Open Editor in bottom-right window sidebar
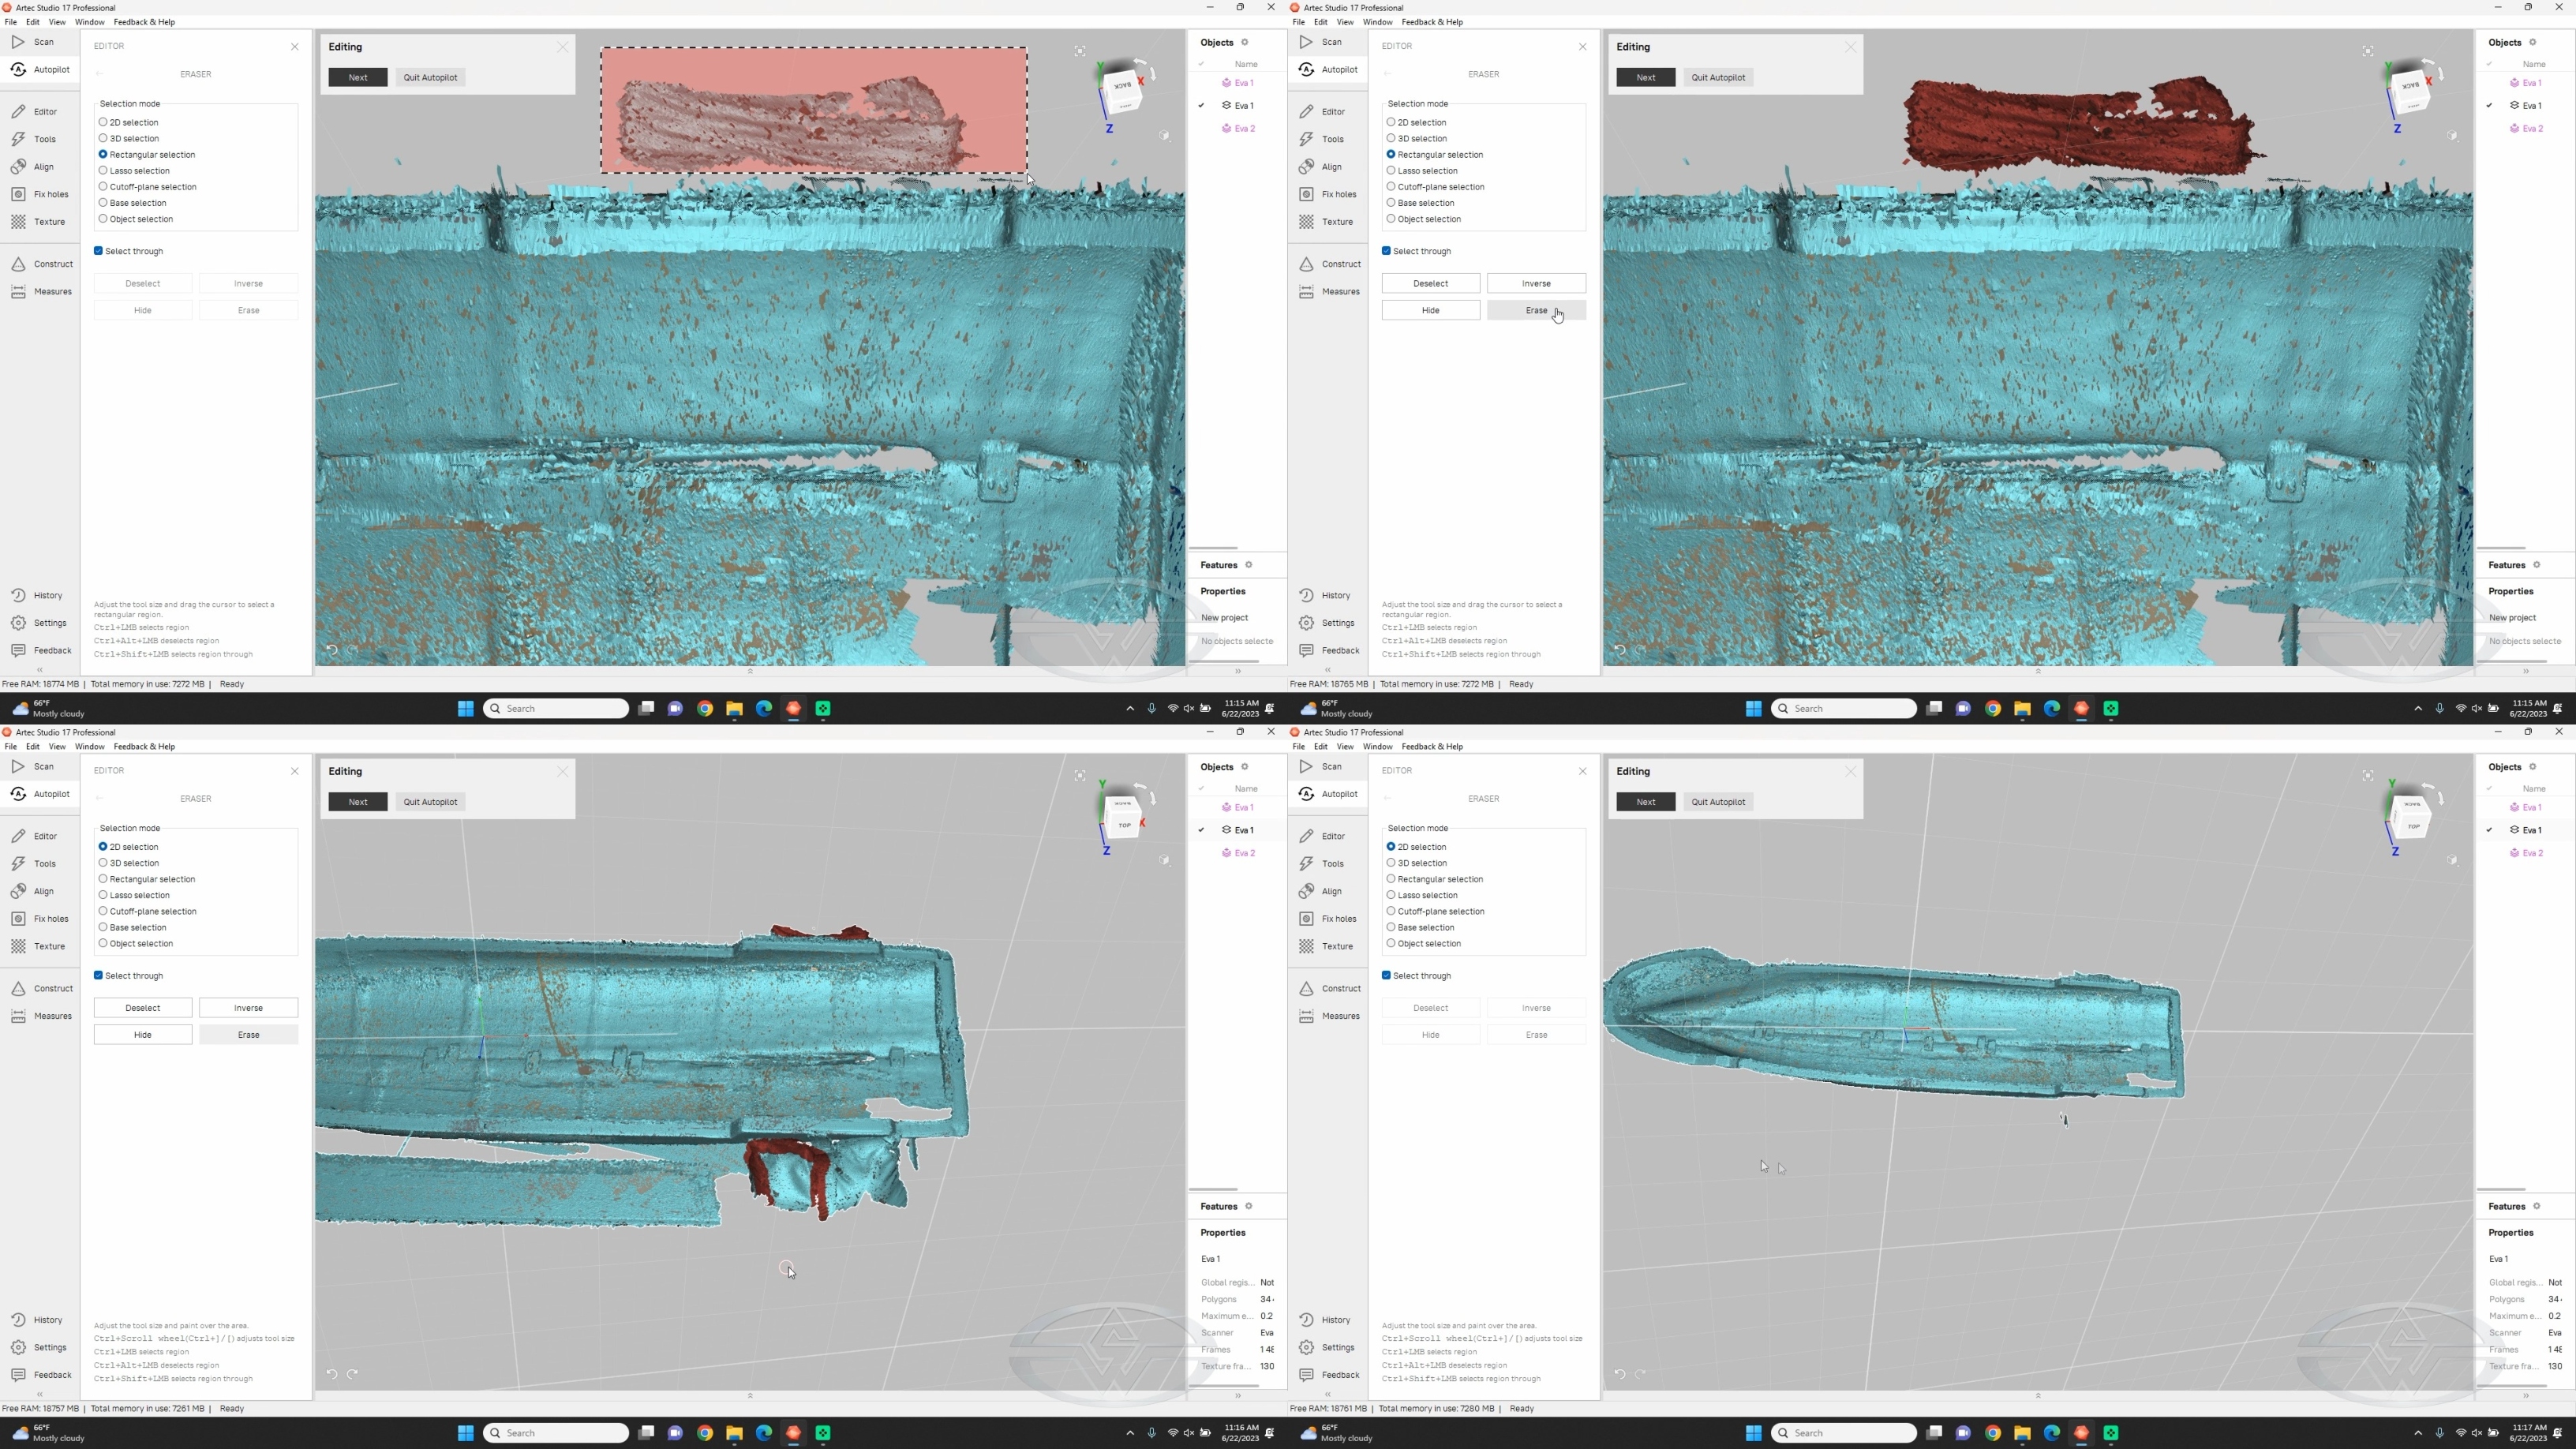 point(1323,836)
